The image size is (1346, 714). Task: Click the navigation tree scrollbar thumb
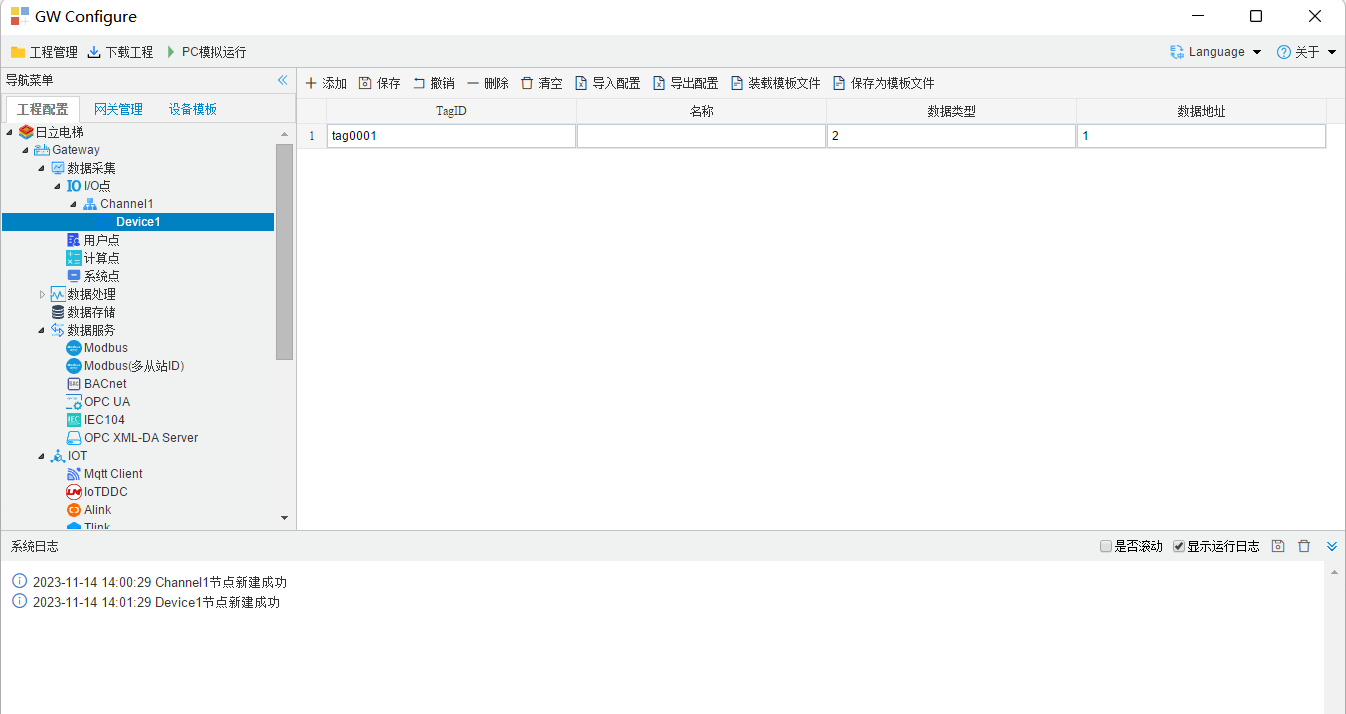point(284,252)
